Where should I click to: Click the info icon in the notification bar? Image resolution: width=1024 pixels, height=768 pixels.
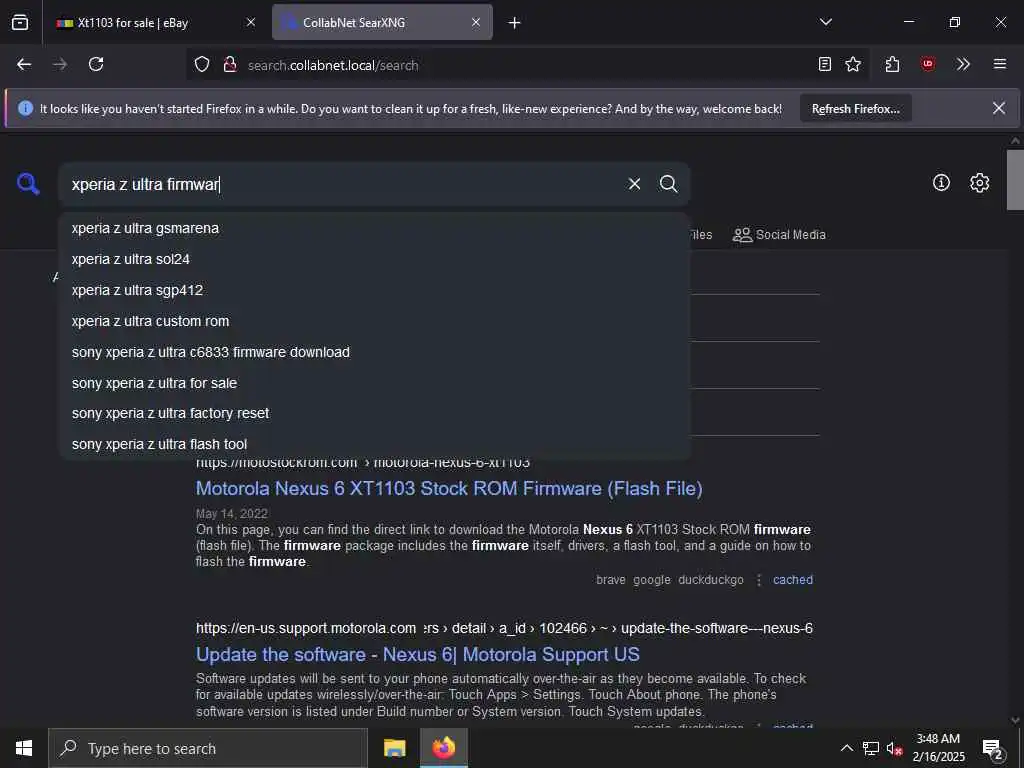tap(25, 108)
